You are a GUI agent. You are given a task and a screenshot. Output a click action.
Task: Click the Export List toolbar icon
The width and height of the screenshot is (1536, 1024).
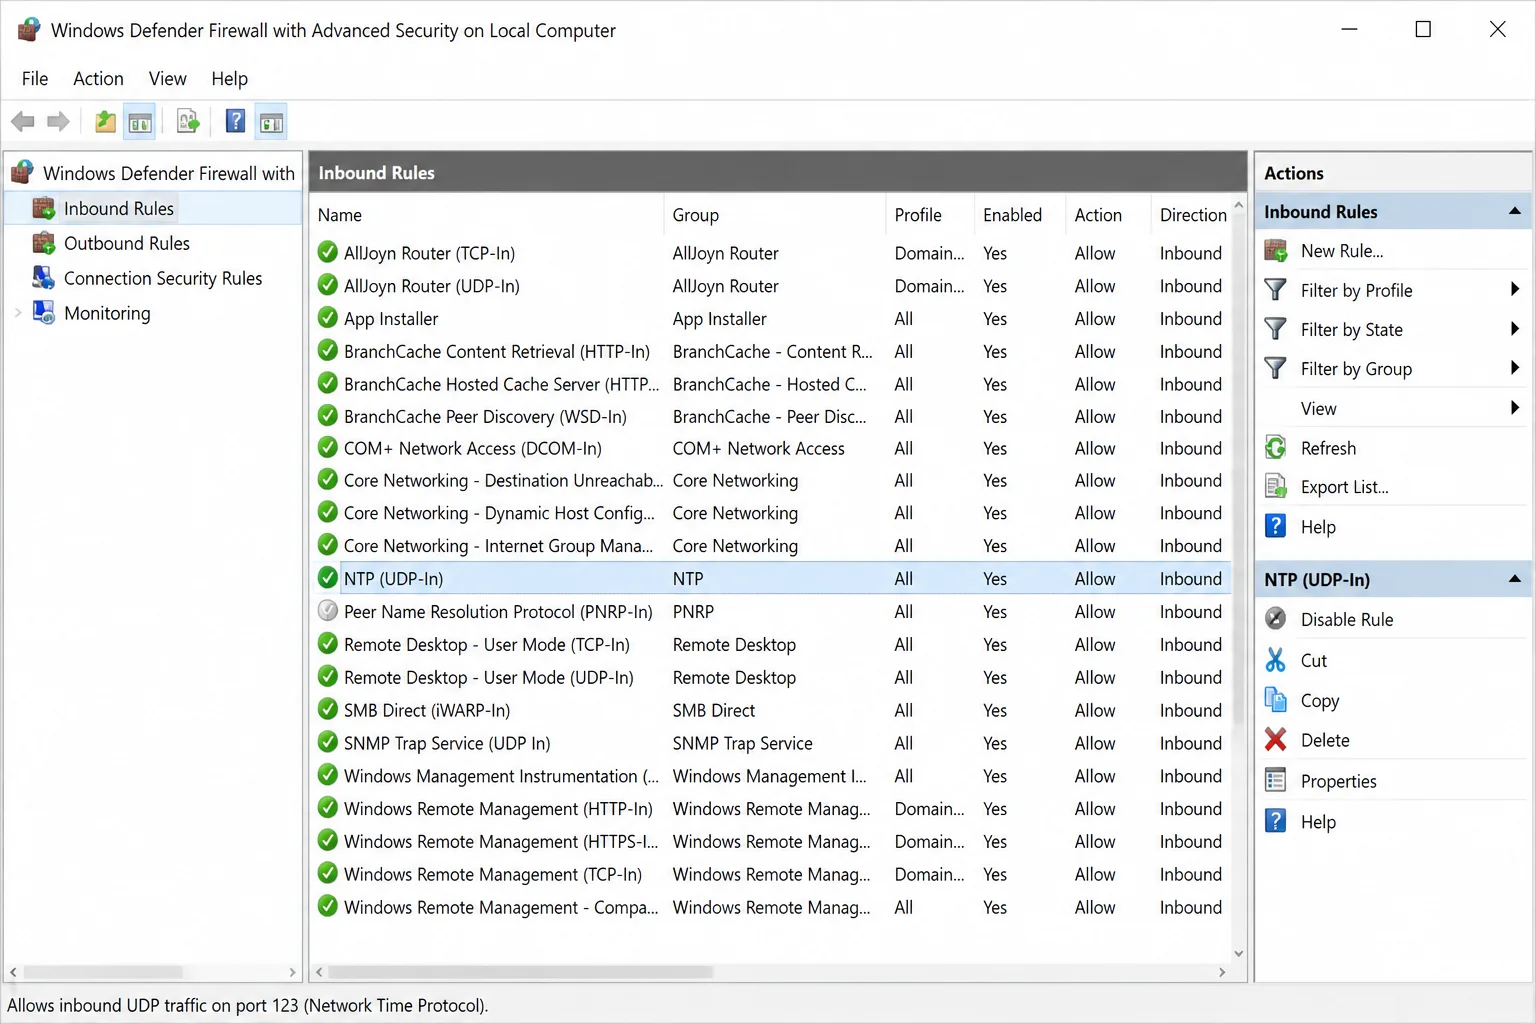188,122
